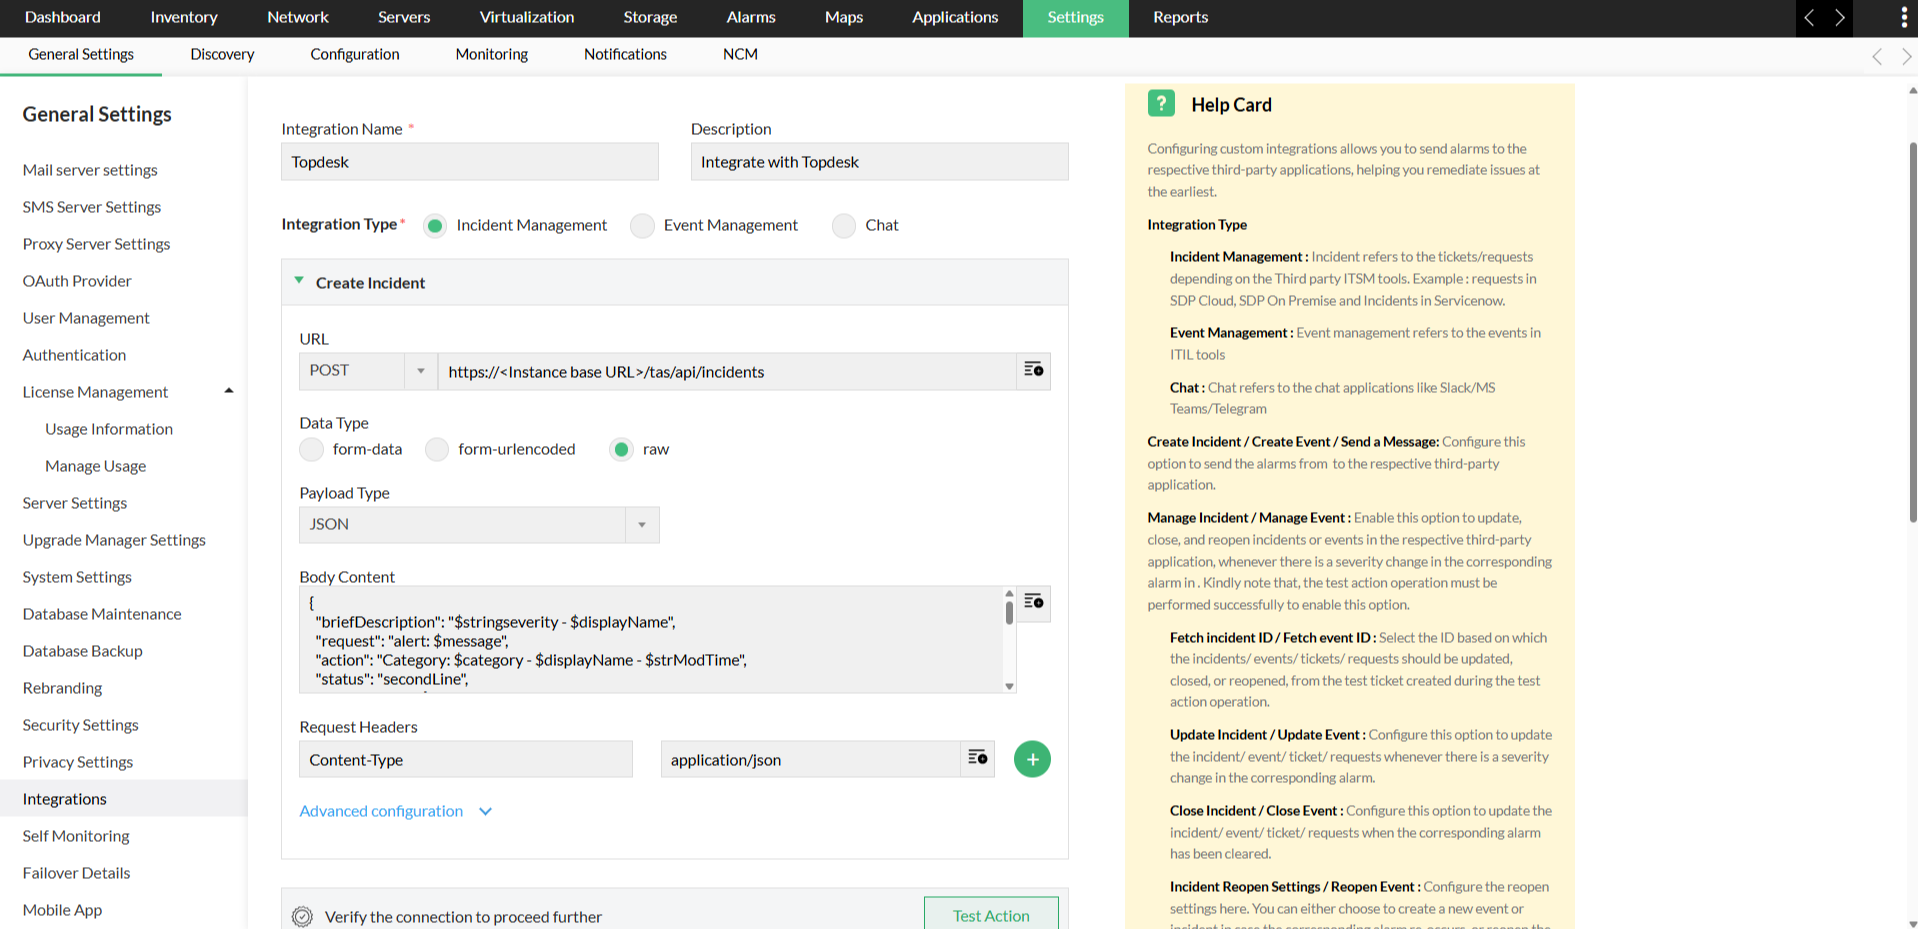Image resolution: width=1918 pixels, height=929 pixels.
Task: Click the sub-tab right chevron
Action: [1906, 56]
